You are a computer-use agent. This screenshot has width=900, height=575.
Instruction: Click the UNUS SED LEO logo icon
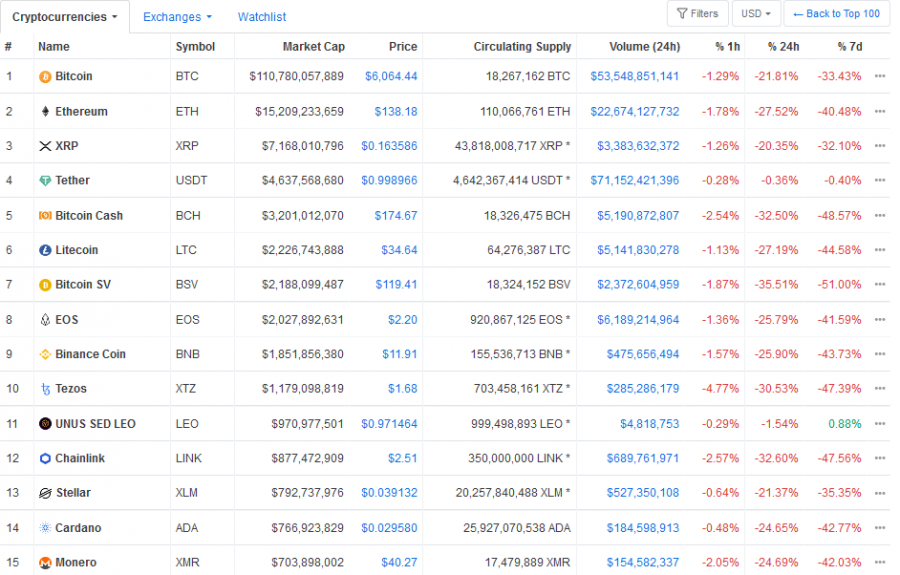45,424
